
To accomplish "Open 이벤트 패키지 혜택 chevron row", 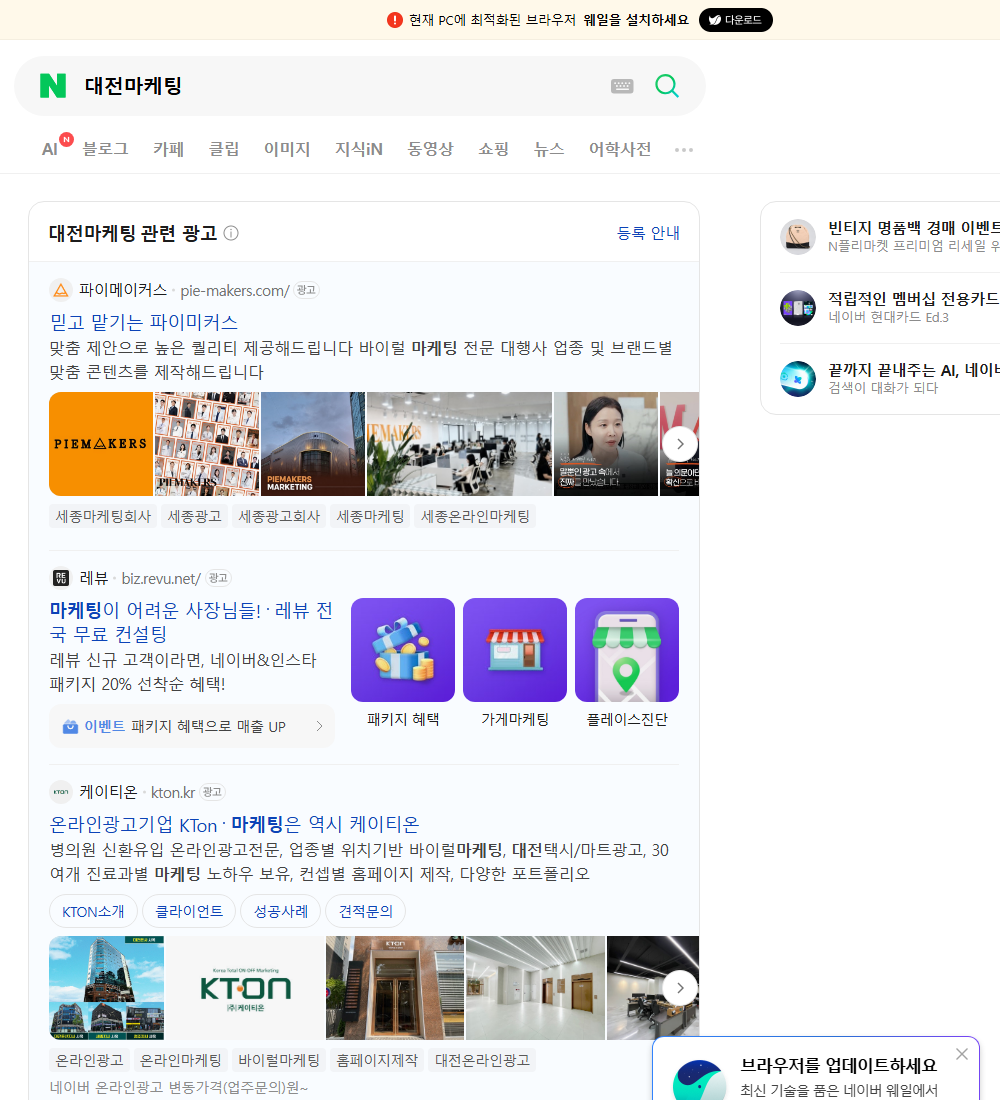I will pos(192,726).
